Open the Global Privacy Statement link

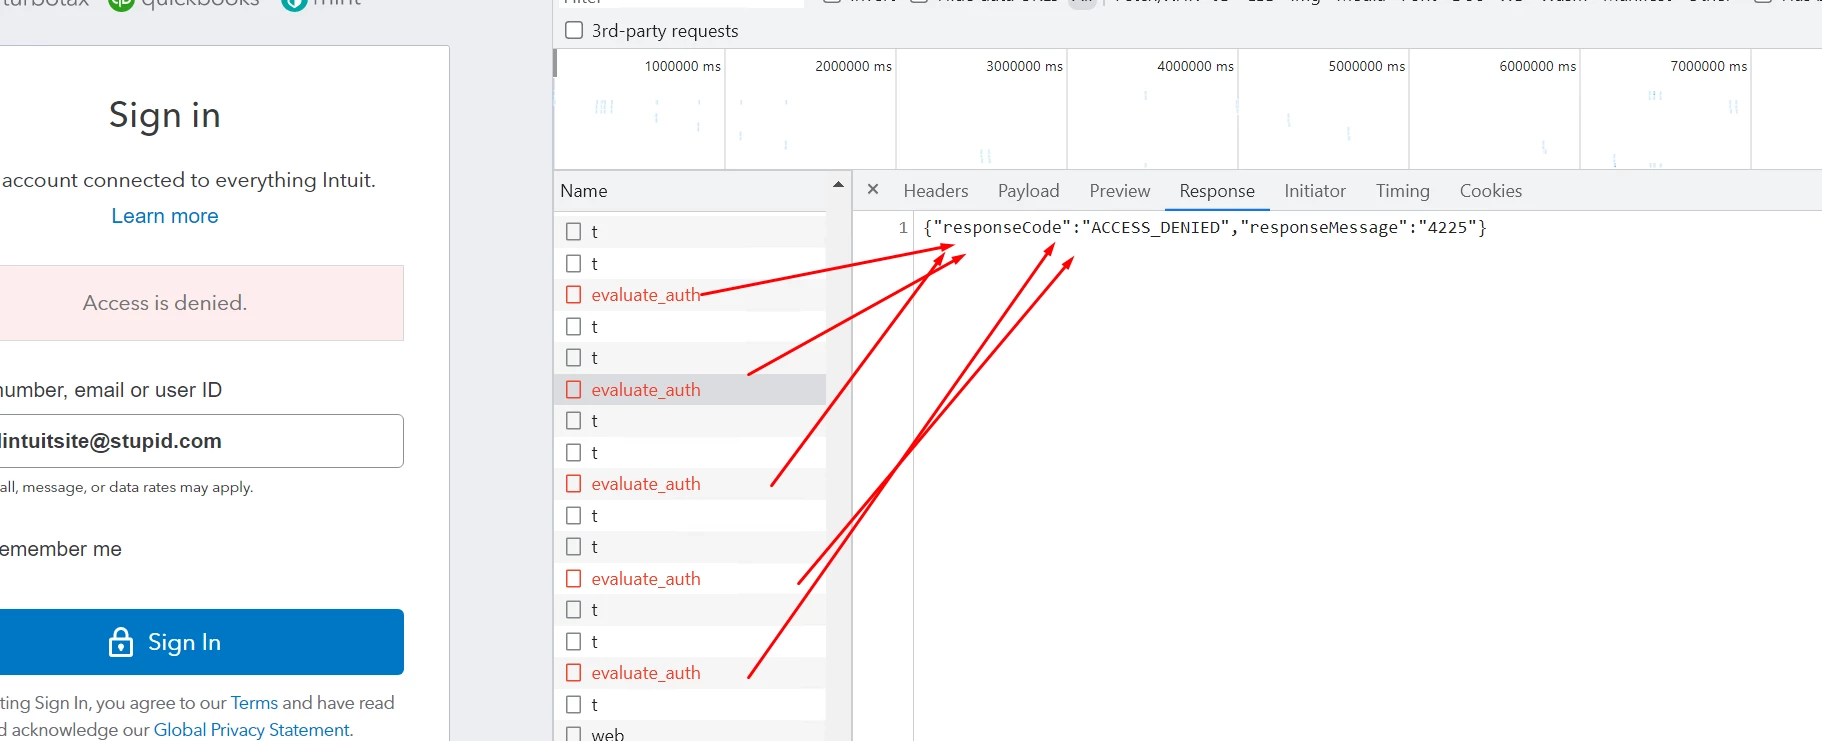251,729
